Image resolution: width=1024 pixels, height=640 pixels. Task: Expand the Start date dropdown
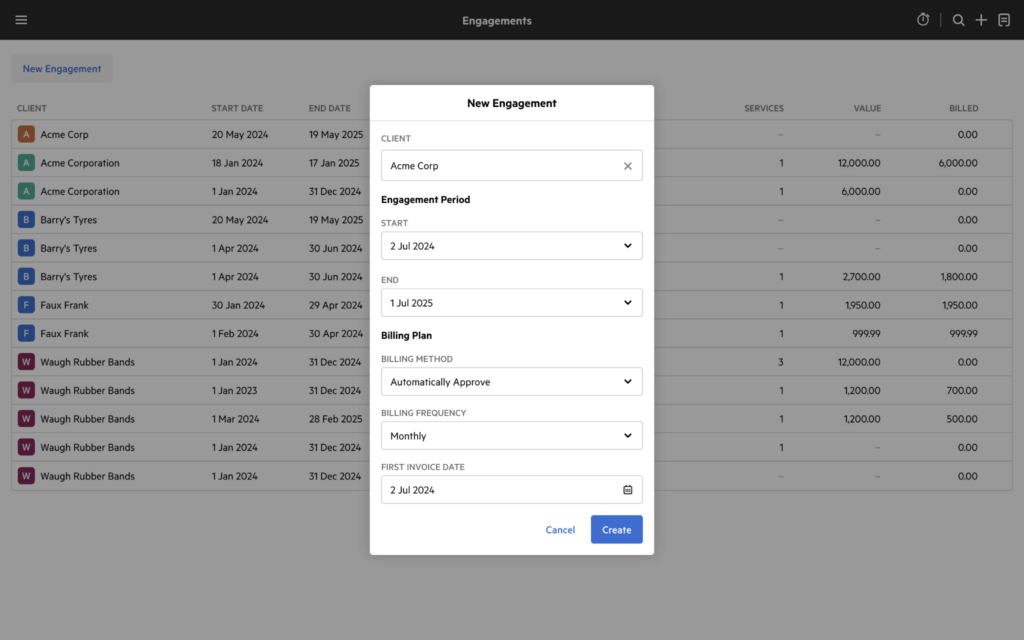pos(627,246)
